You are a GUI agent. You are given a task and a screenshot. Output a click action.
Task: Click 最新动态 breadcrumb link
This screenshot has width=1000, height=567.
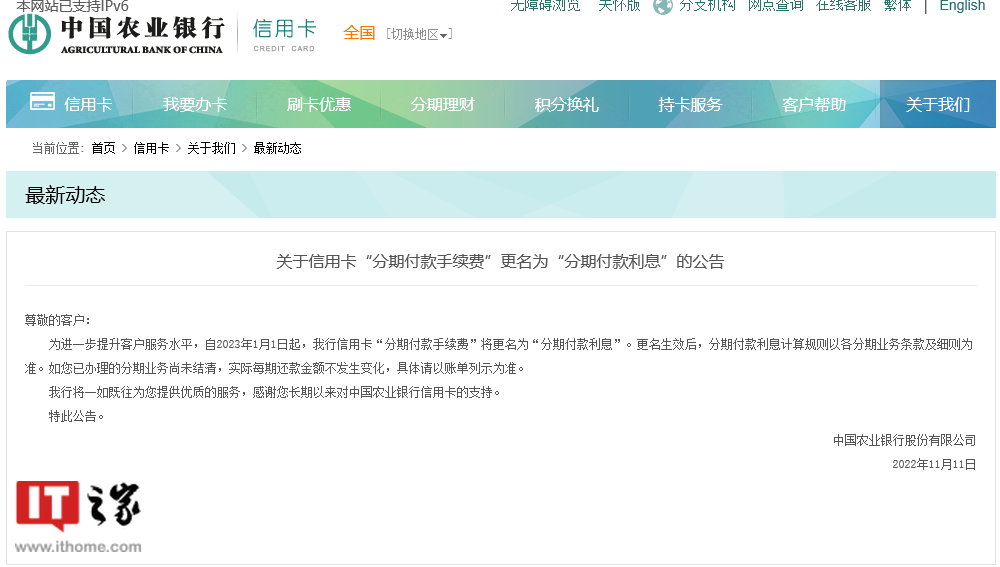pos(277,148)
